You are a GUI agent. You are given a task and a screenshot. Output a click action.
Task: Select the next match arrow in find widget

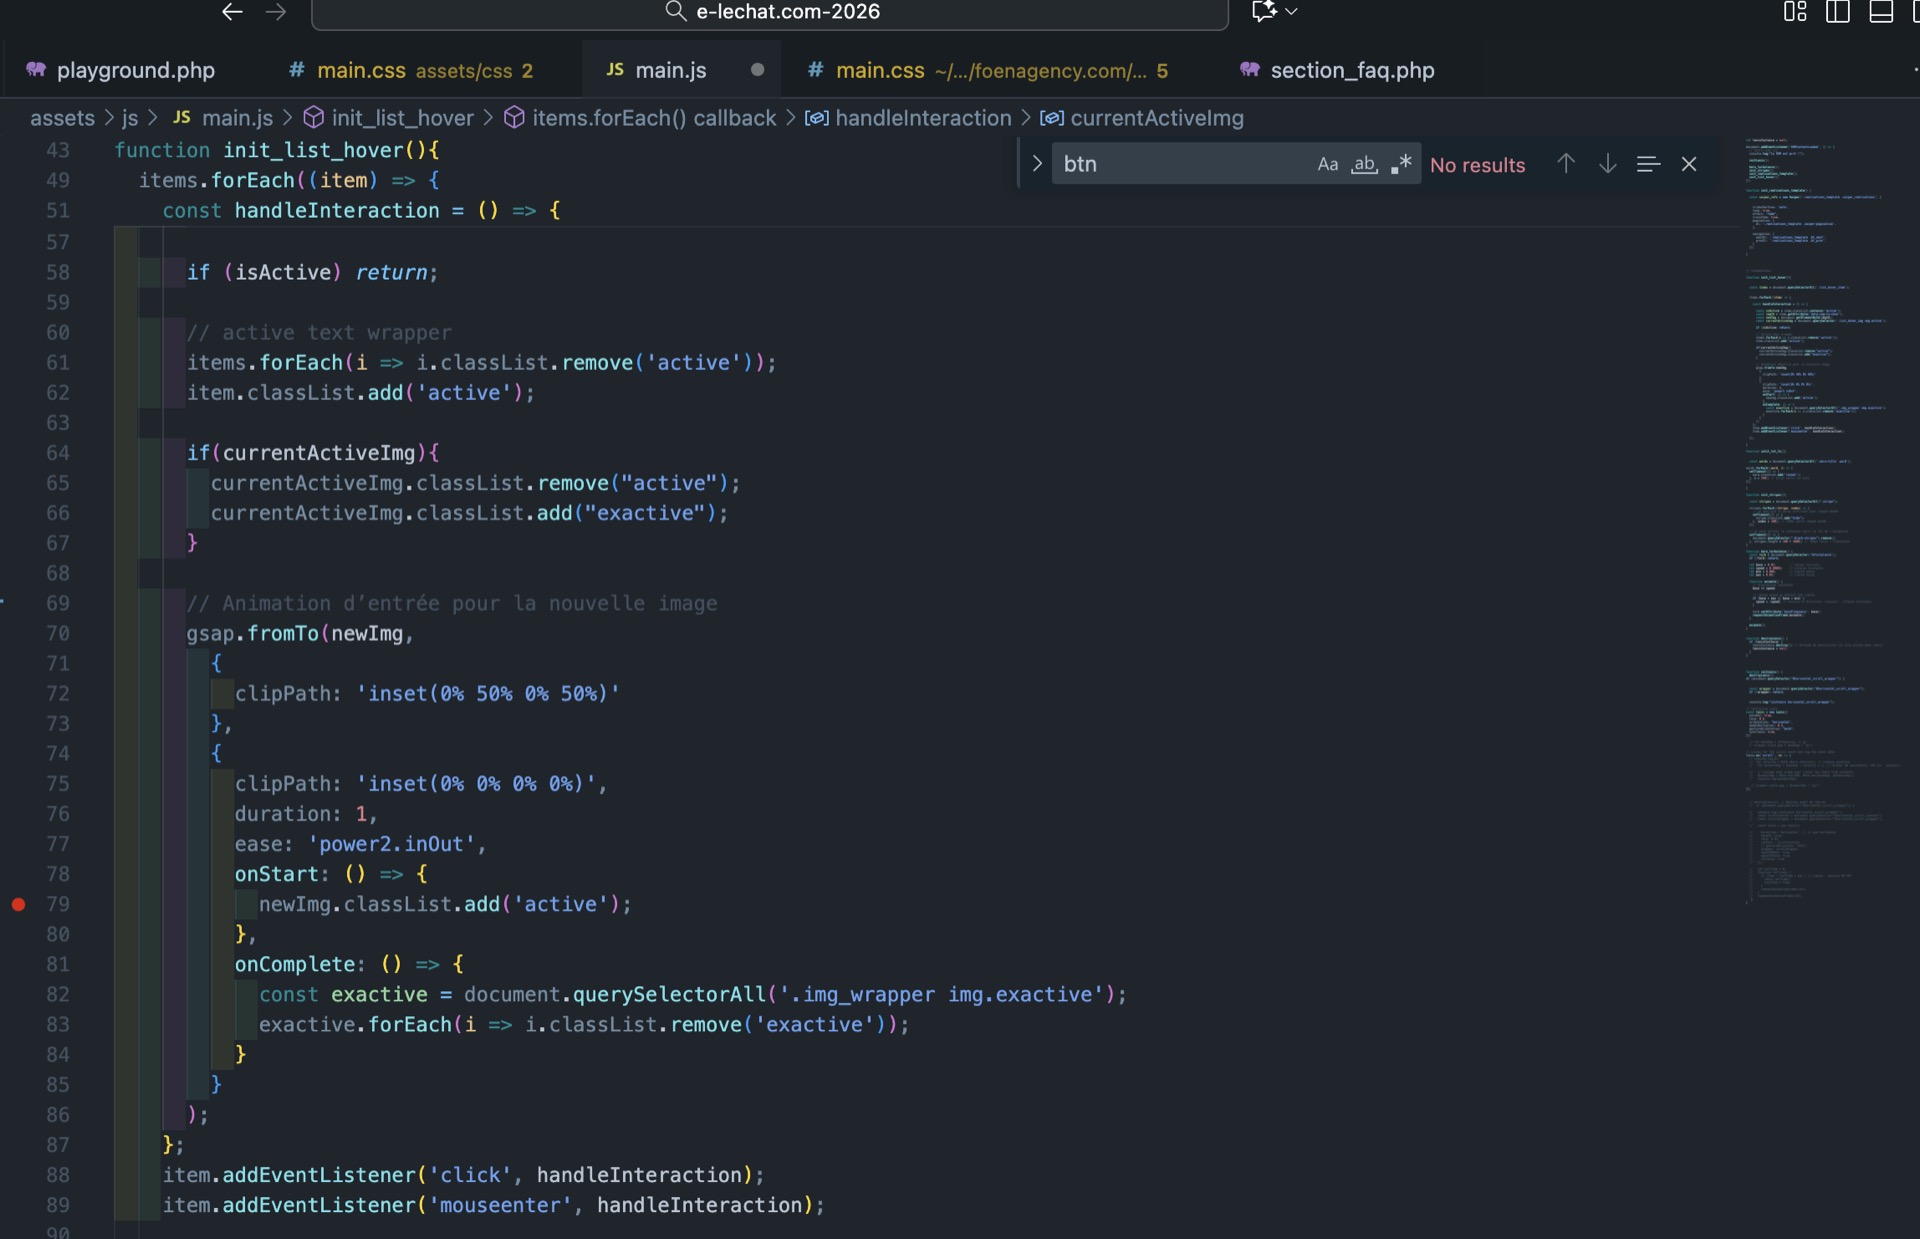point(1606,163)
